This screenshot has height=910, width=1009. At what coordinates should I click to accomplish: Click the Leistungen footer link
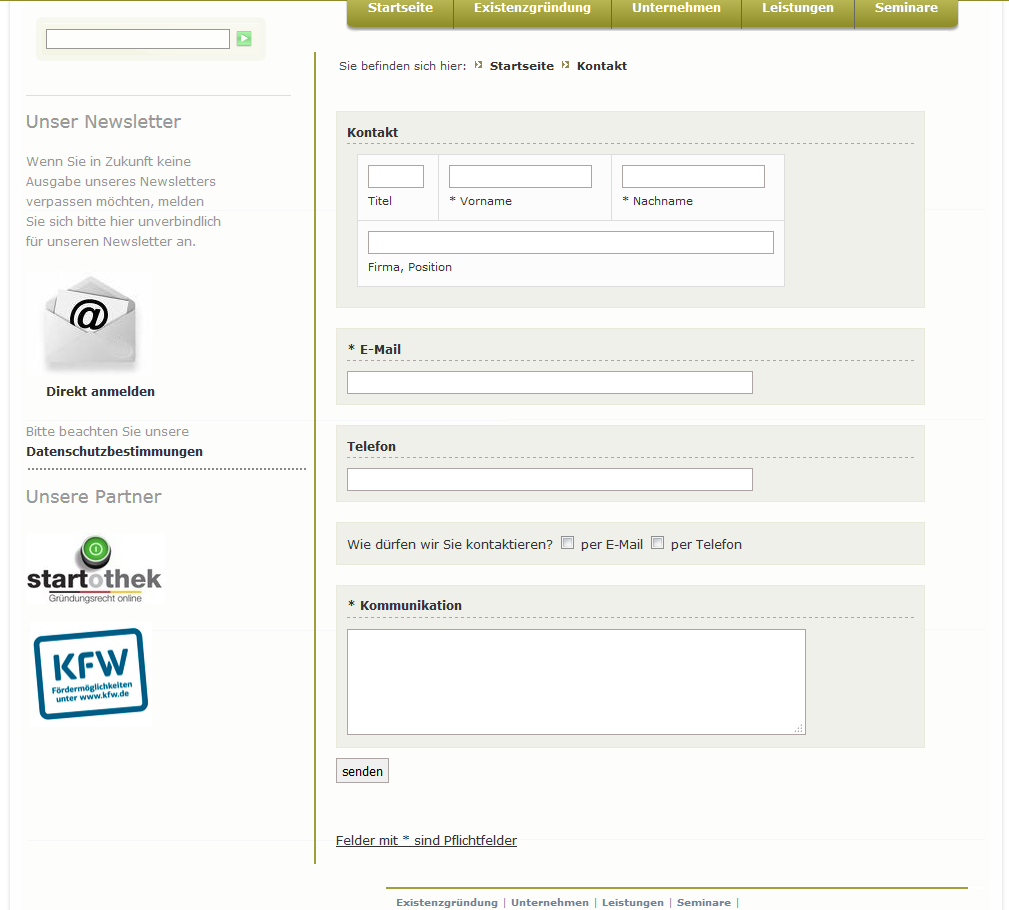633,902
